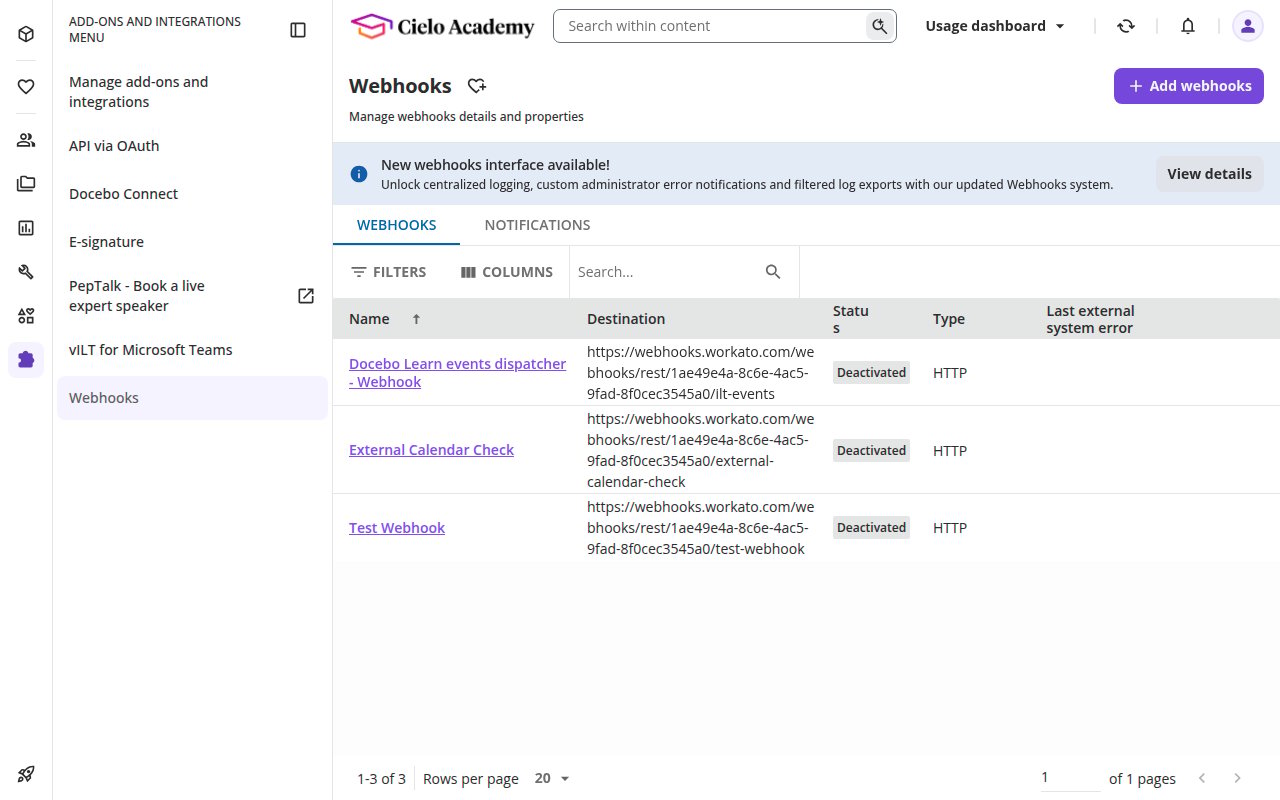The width and height of the screenshot is (1280, 800).
Task: Open the COLUMNS button
Action: (507, 272)
